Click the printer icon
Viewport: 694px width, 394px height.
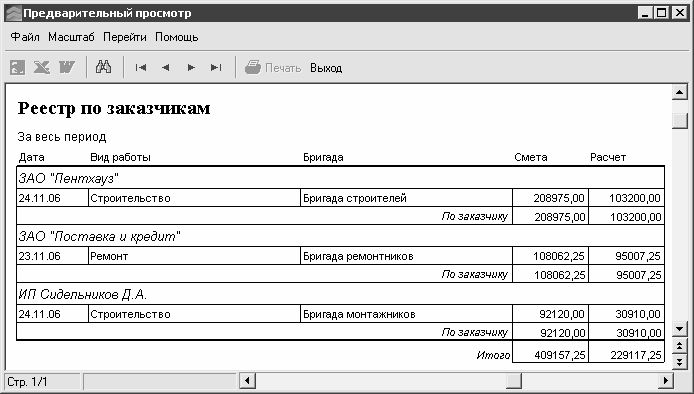[x=253, y=68]
